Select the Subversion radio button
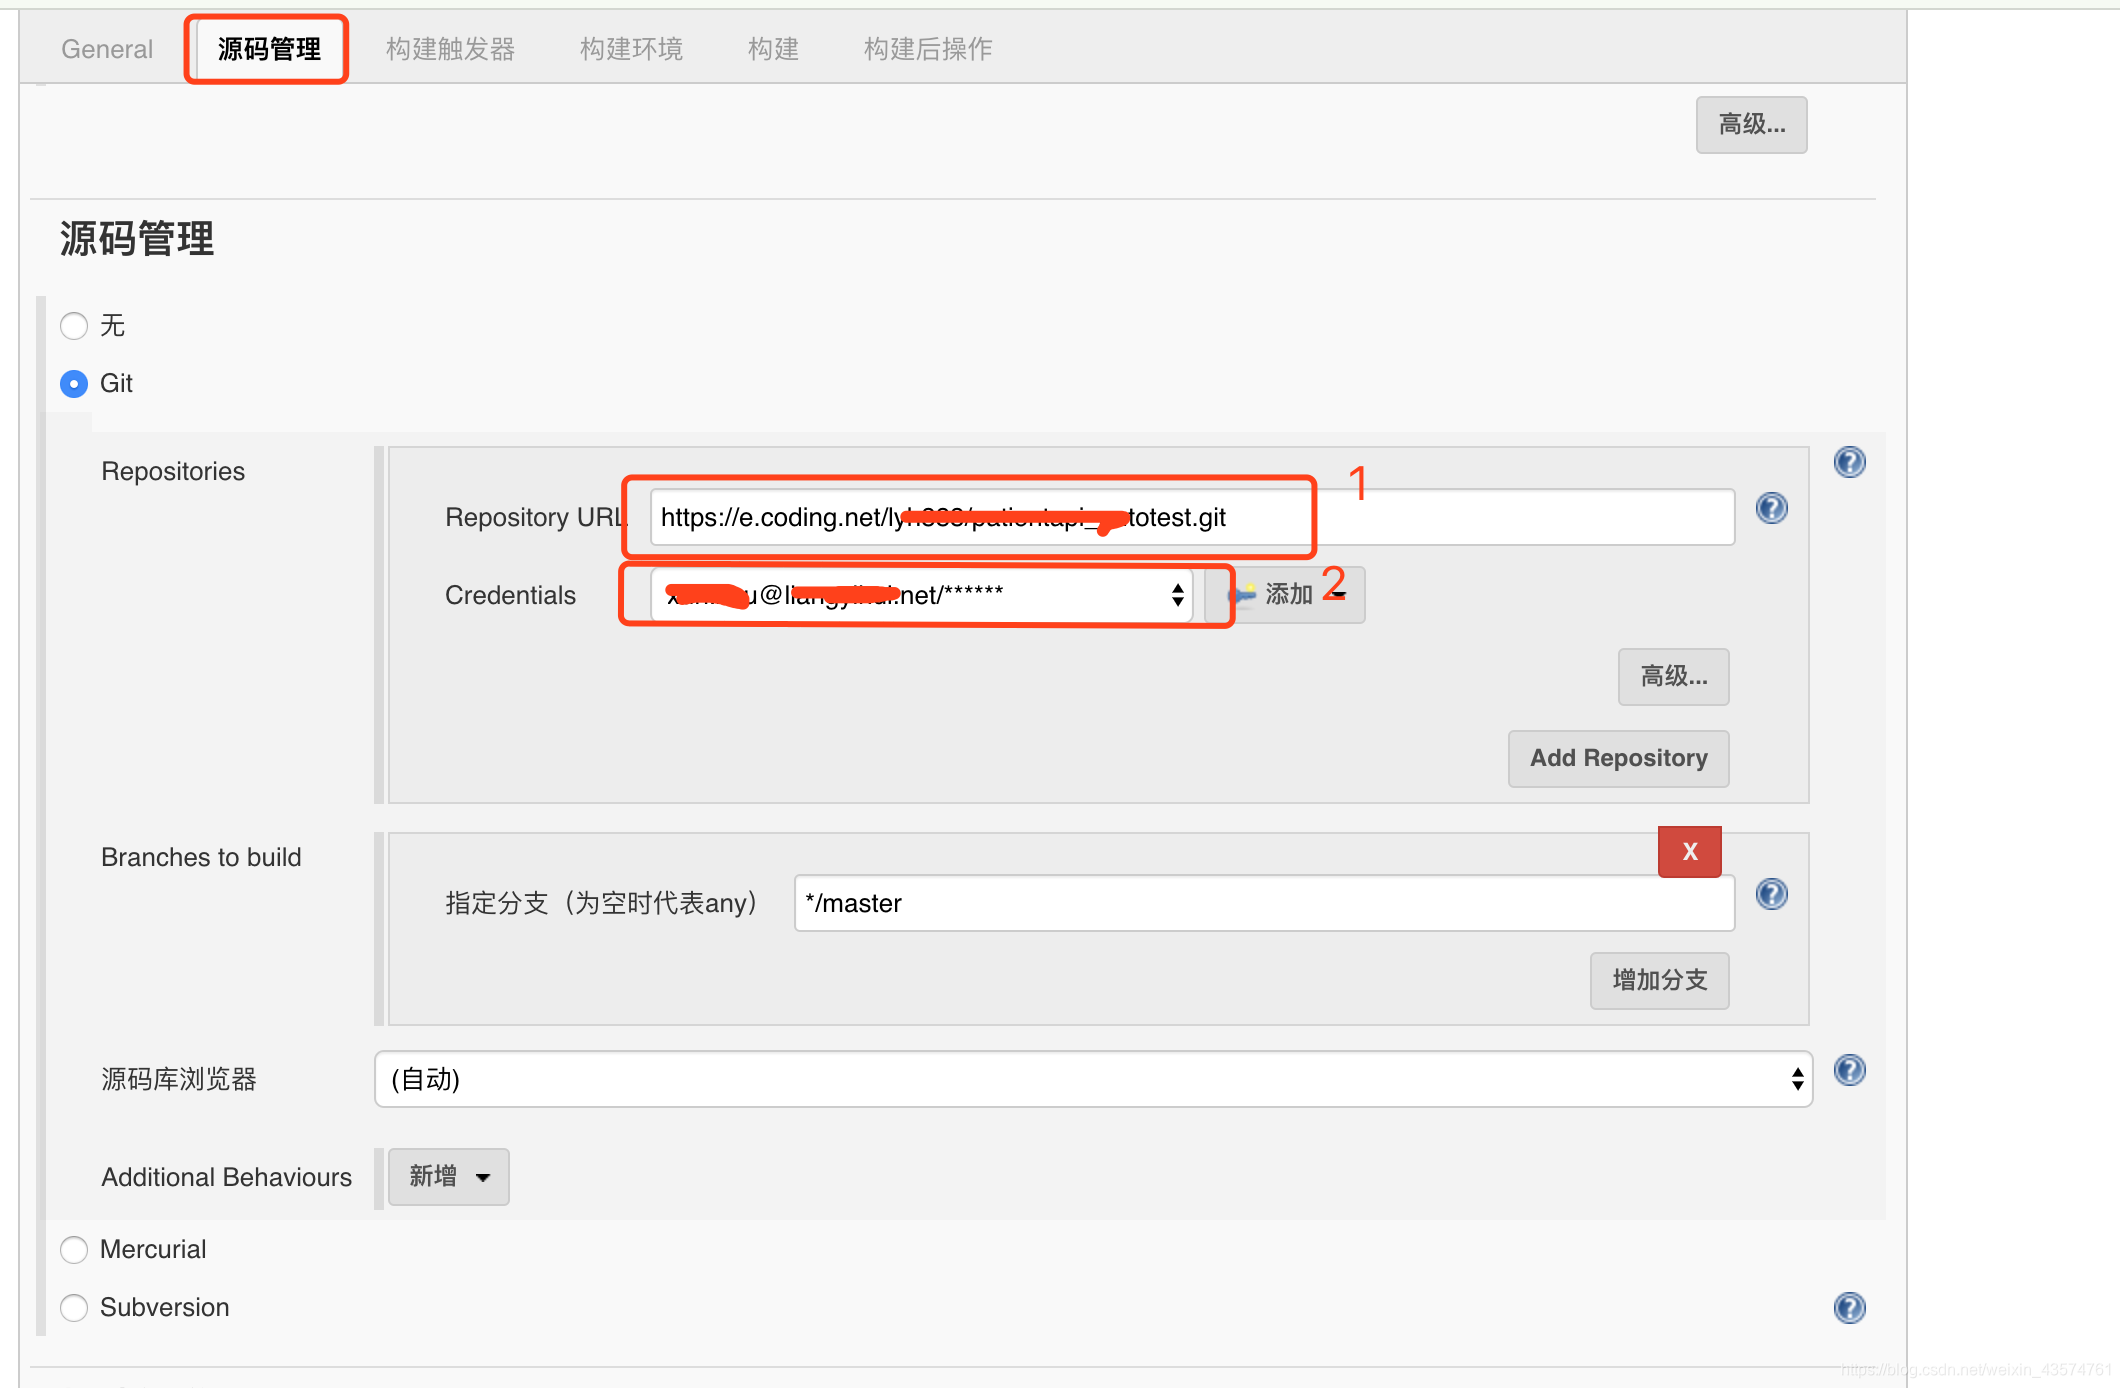 (74, 1308)
